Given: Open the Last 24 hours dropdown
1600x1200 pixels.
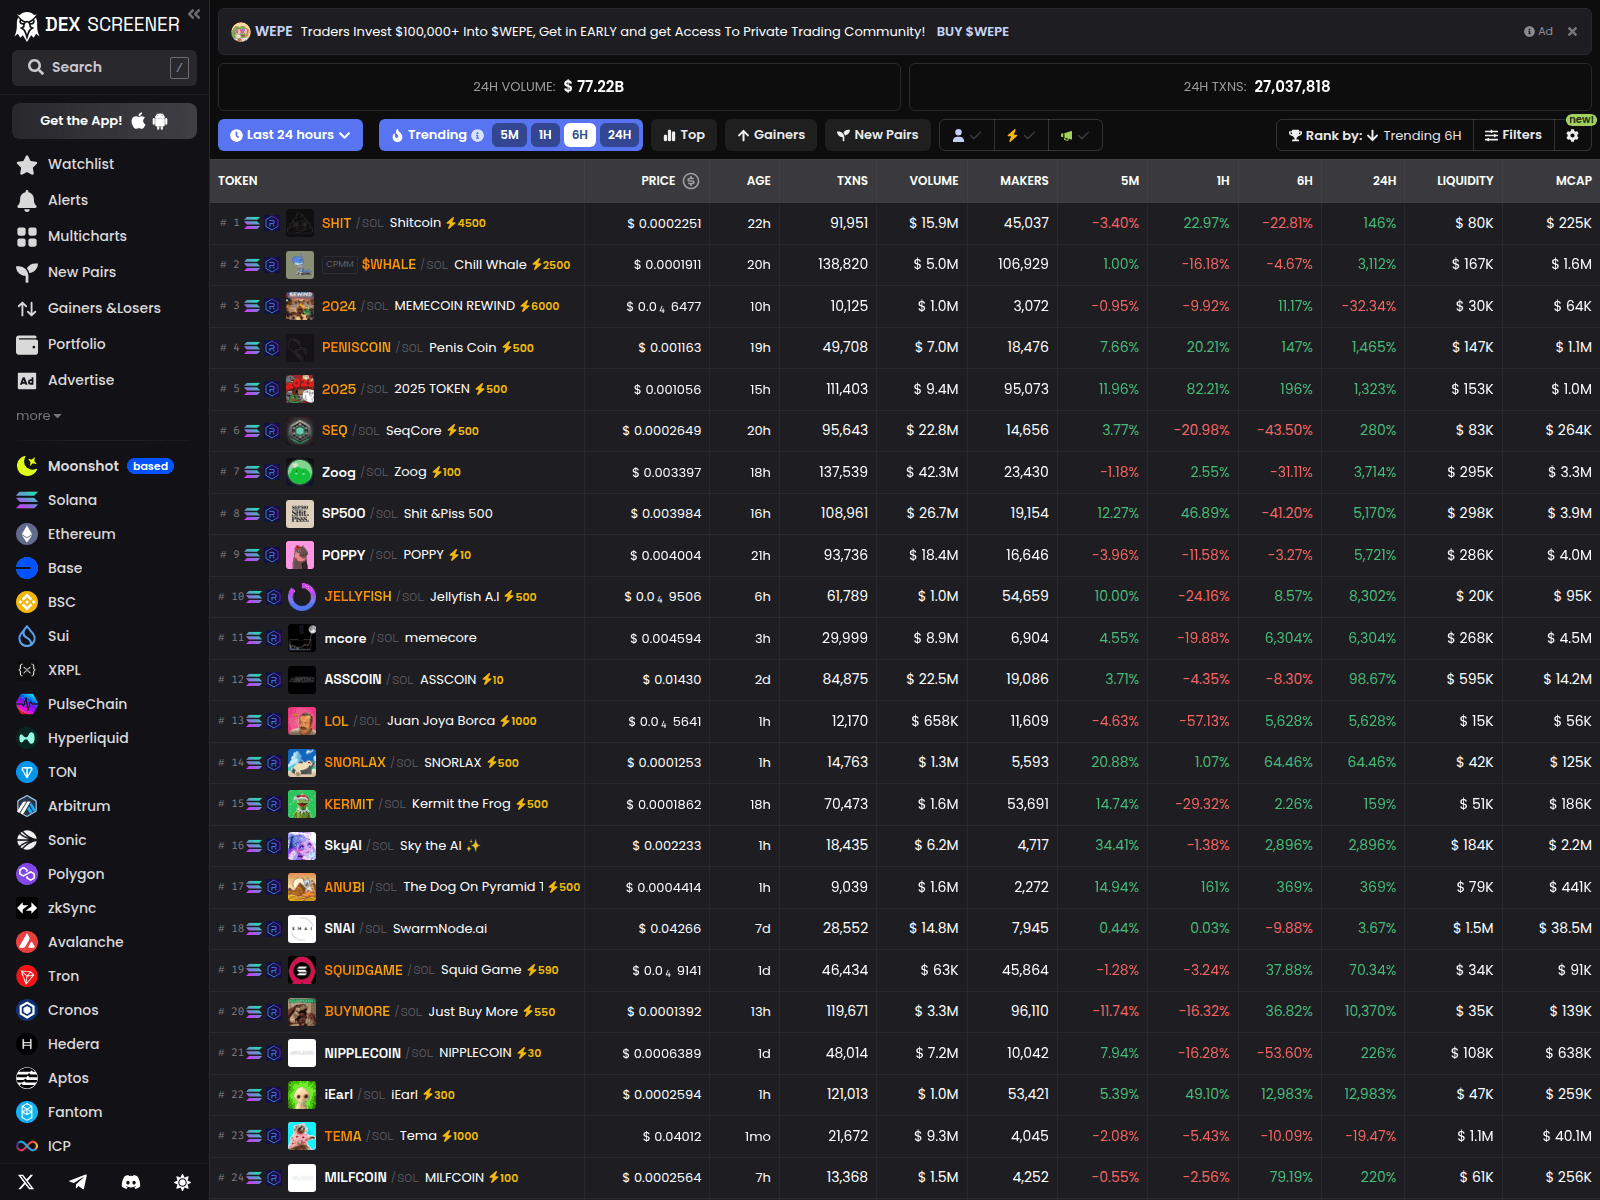Looking at the screenshot, I should pyautogui.click(x=290, y=135).
